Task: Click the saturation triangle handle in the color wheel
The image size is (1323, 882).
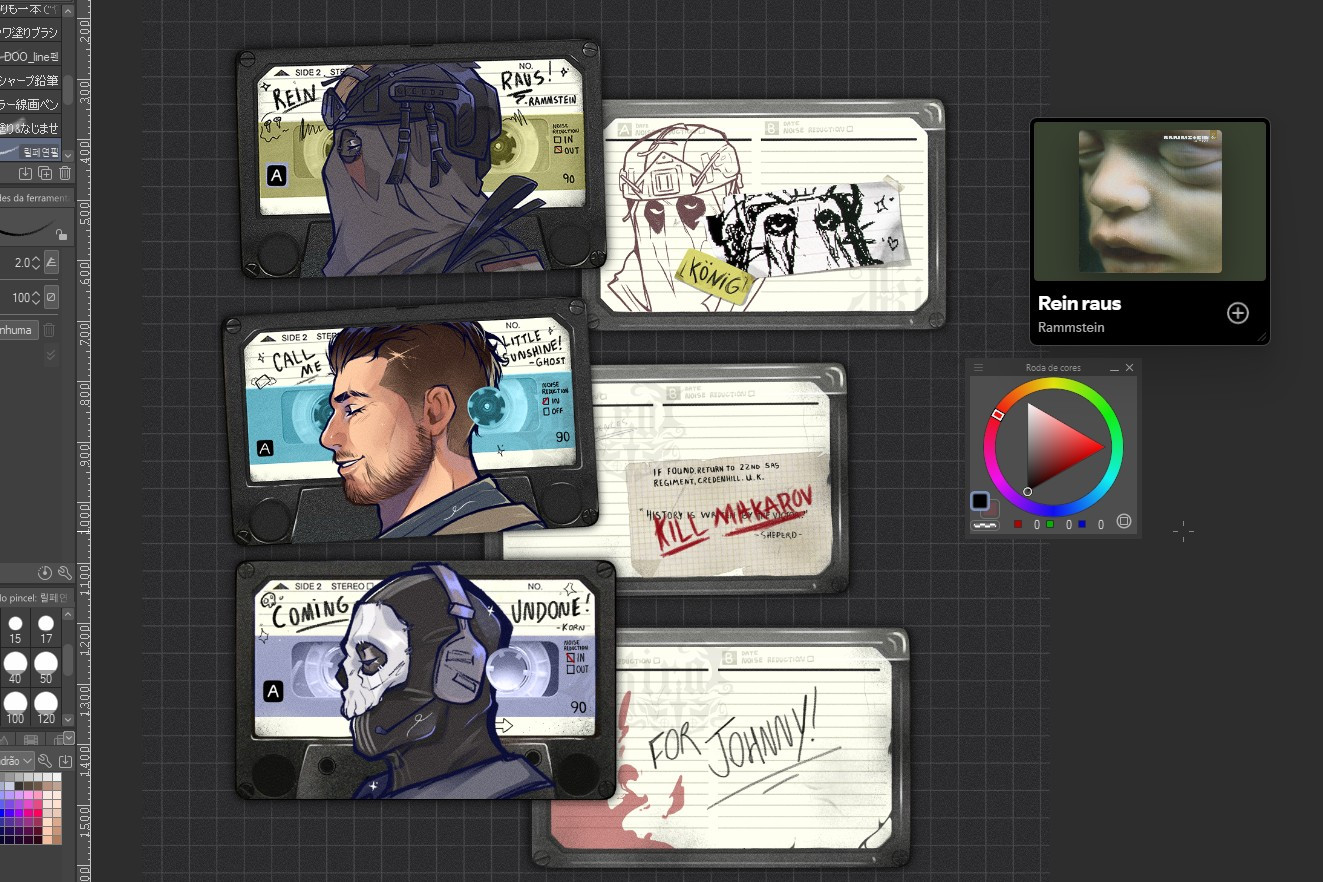Action: pyautogui.click(x=1027, y=491)
